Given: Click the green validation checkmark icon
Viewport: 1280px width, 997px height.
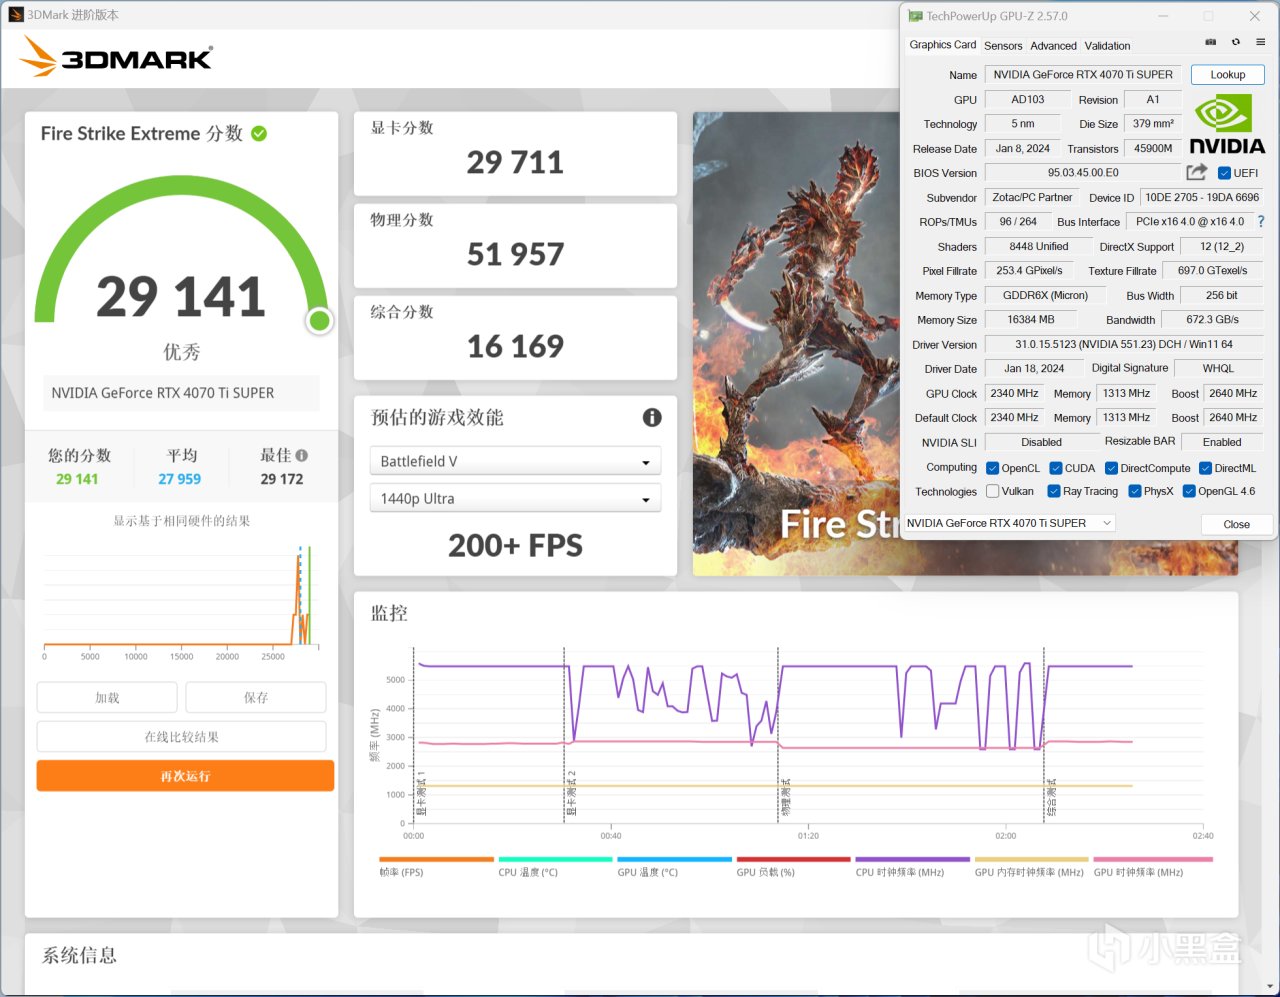Looking at the screenshot, I should 259,133.
